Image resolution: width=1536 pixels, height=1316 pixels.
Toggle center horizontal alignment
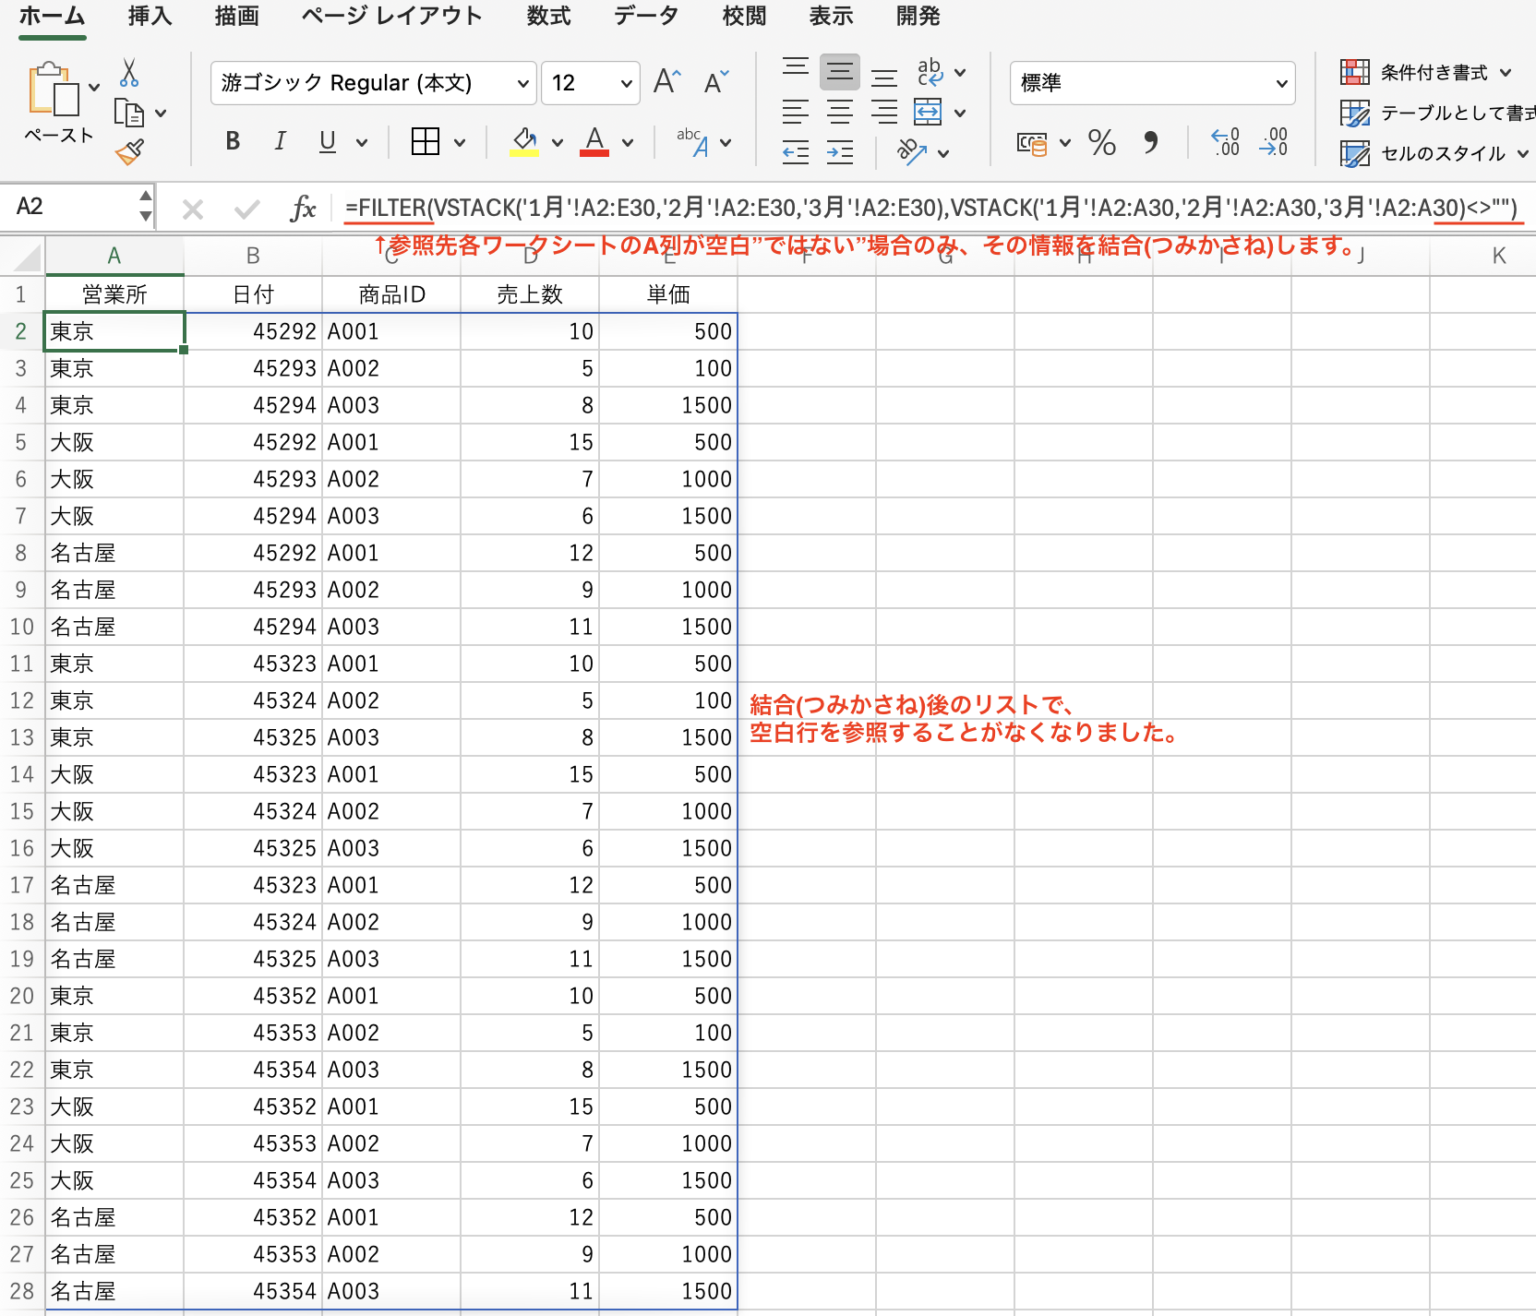point(840,111)
